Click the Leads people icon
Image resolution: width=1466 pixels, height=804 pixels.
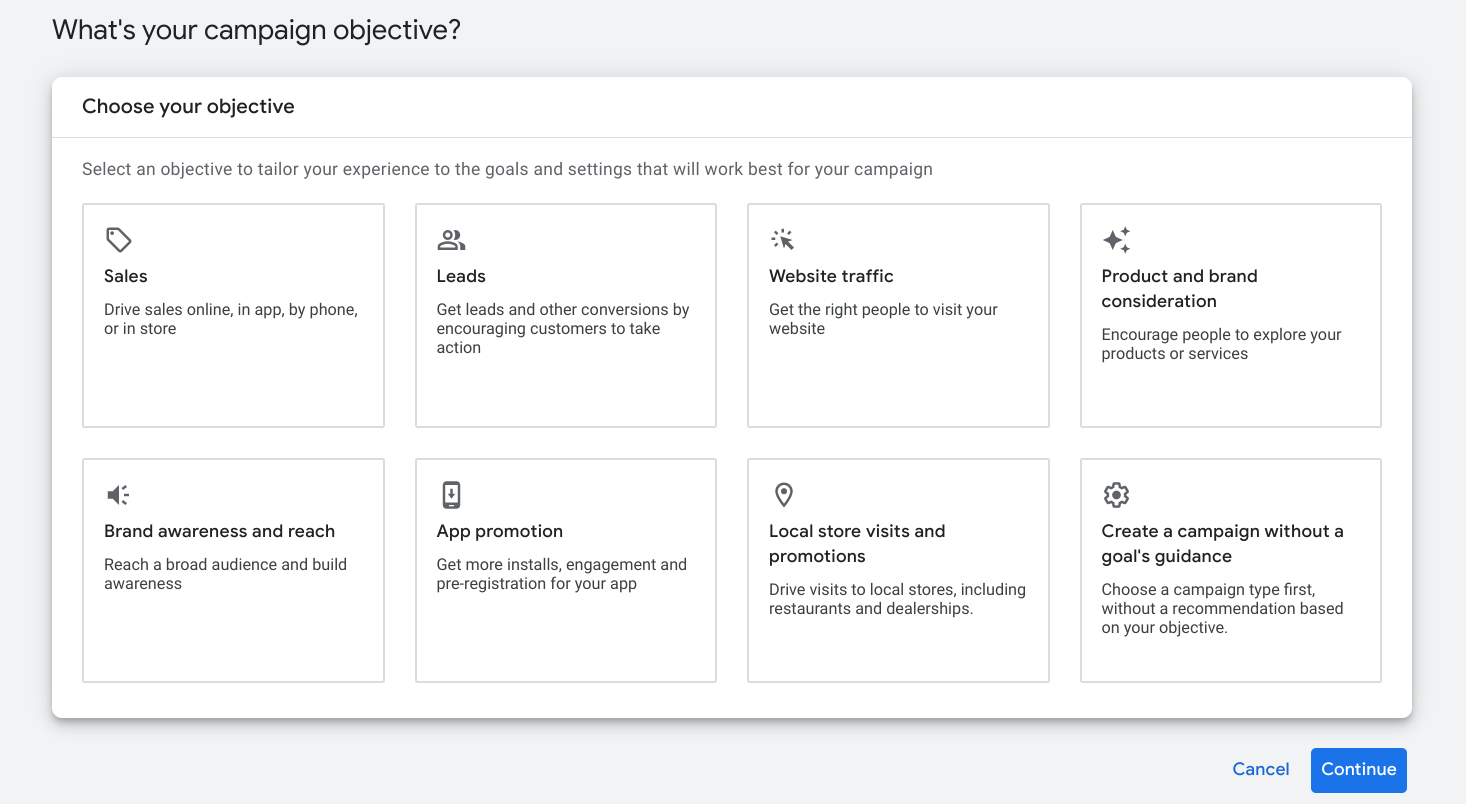coord(451,240)
